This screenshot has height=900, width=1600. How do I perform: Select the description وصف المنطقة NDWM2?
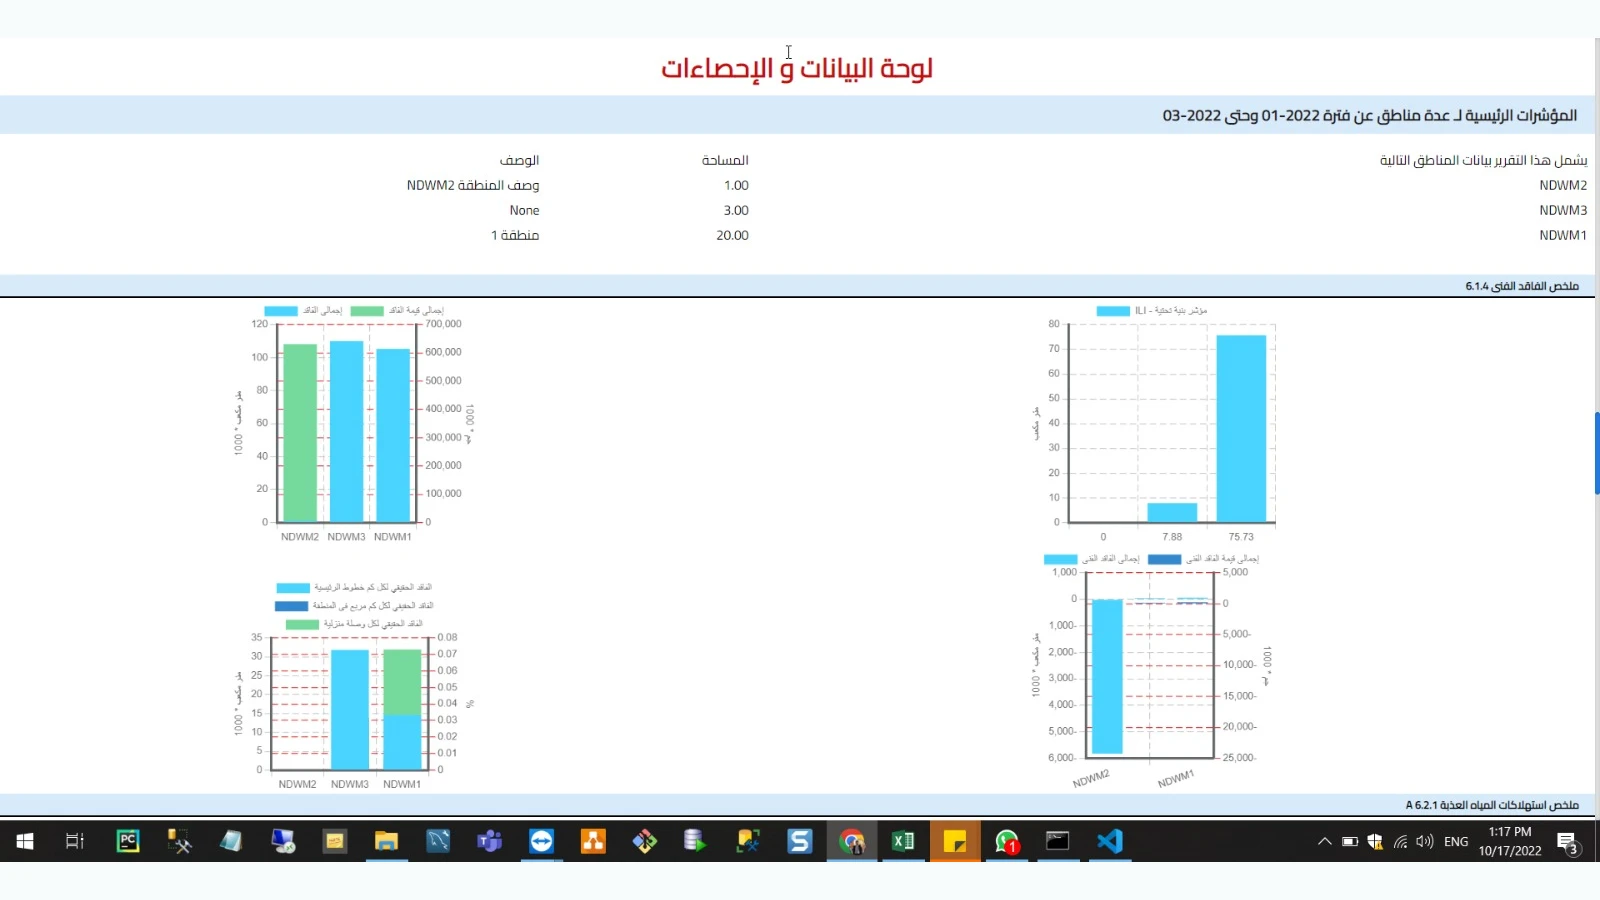[x=473, y=186]
